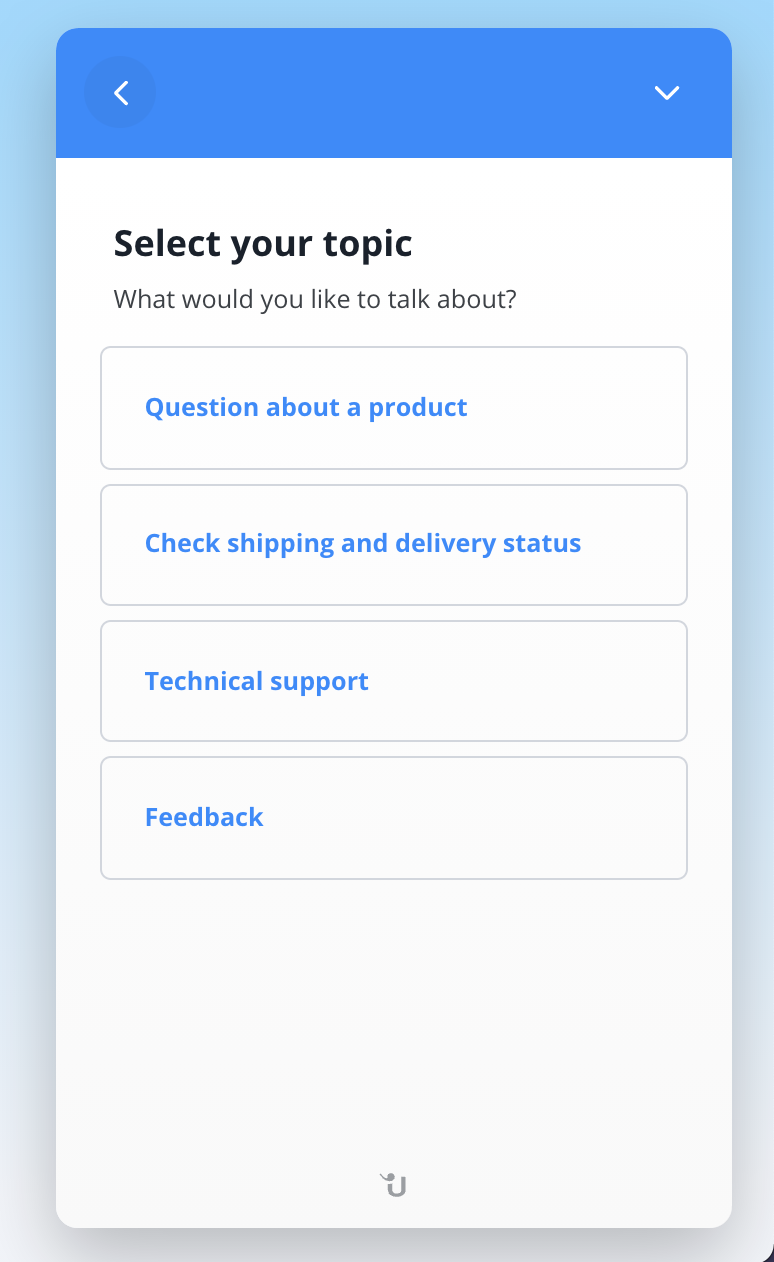Go back to the previous chat screen
The height and width of the screenshot is (1262, 774).
121,93
